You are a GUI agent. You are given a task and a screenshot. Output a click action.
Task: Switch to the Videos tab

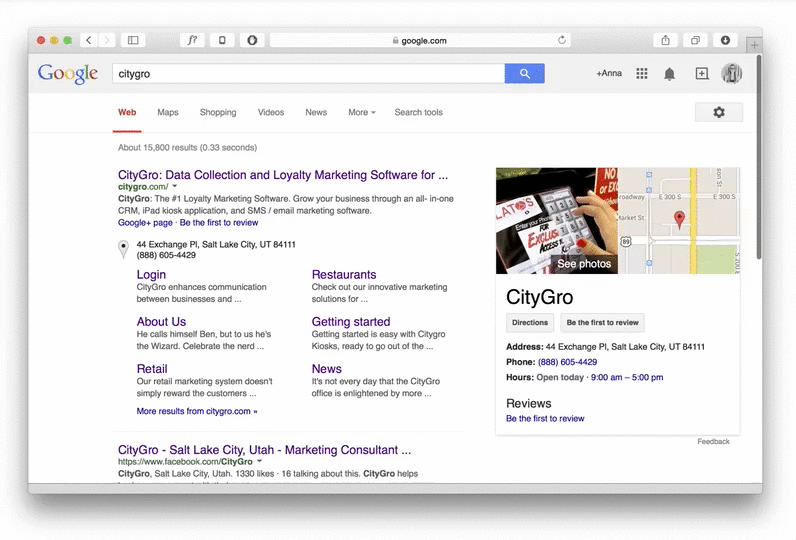coord(271,112)
